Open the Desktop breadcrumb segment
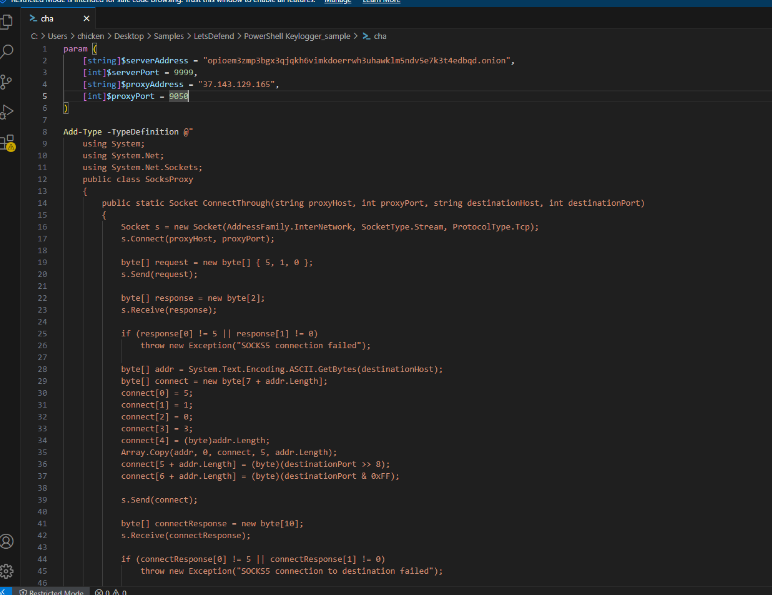772x595 pixels. pyautogui.click(x=129, y=36)
